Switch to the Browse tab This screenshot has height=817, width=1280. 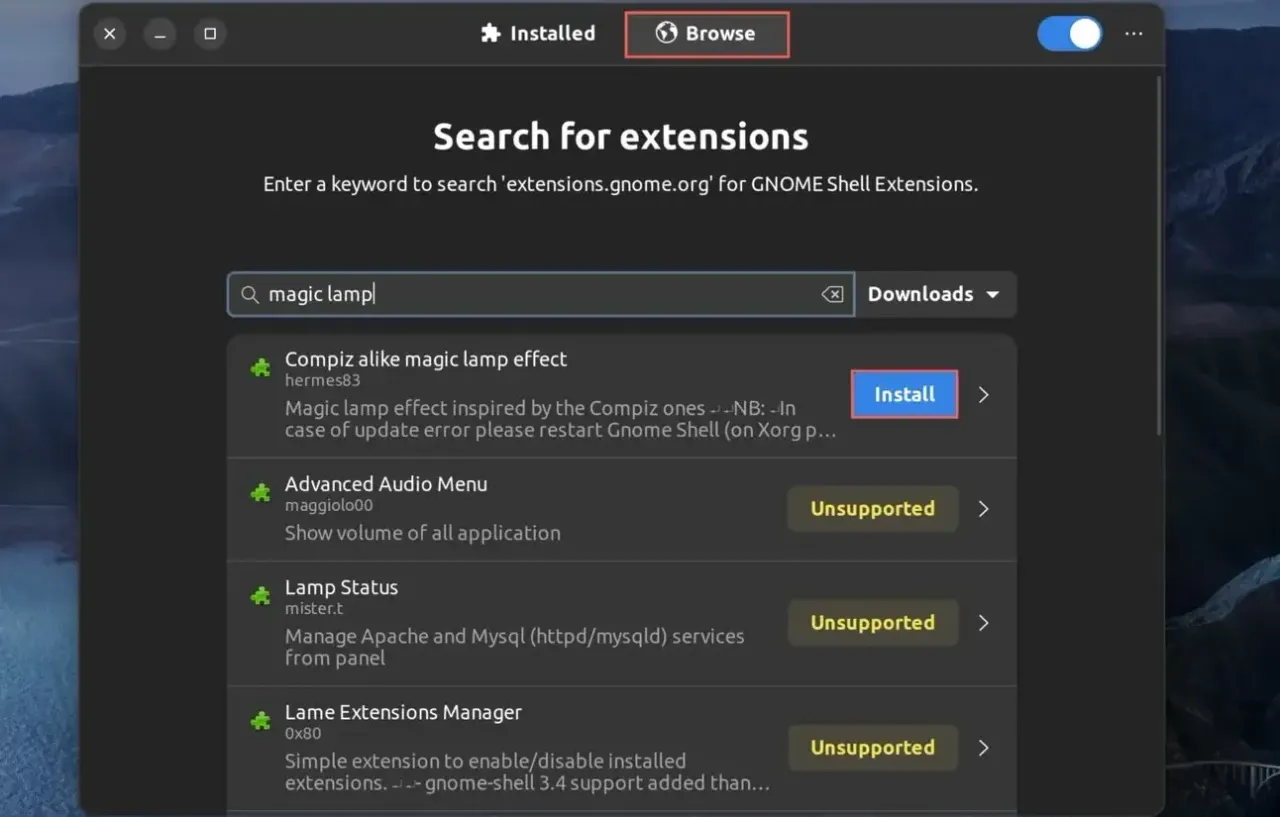tap(706, 33)
